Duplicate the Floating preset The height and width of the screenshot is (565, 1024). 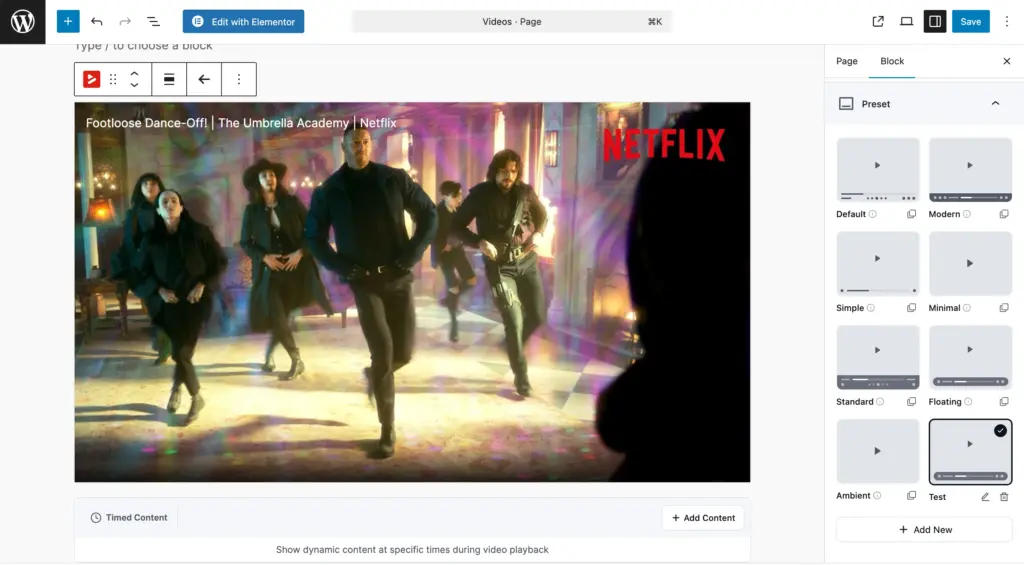point(1004,402)
